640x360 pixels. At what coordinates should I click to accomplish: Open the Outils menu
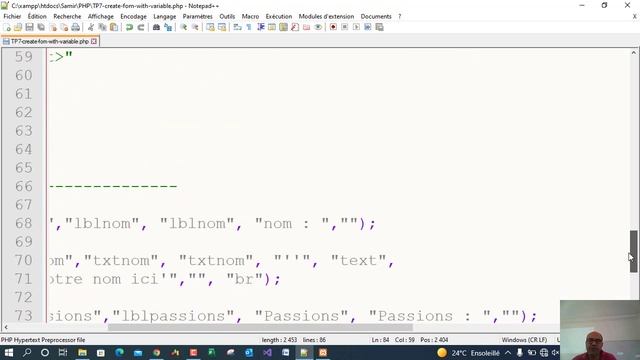point(227,16)
